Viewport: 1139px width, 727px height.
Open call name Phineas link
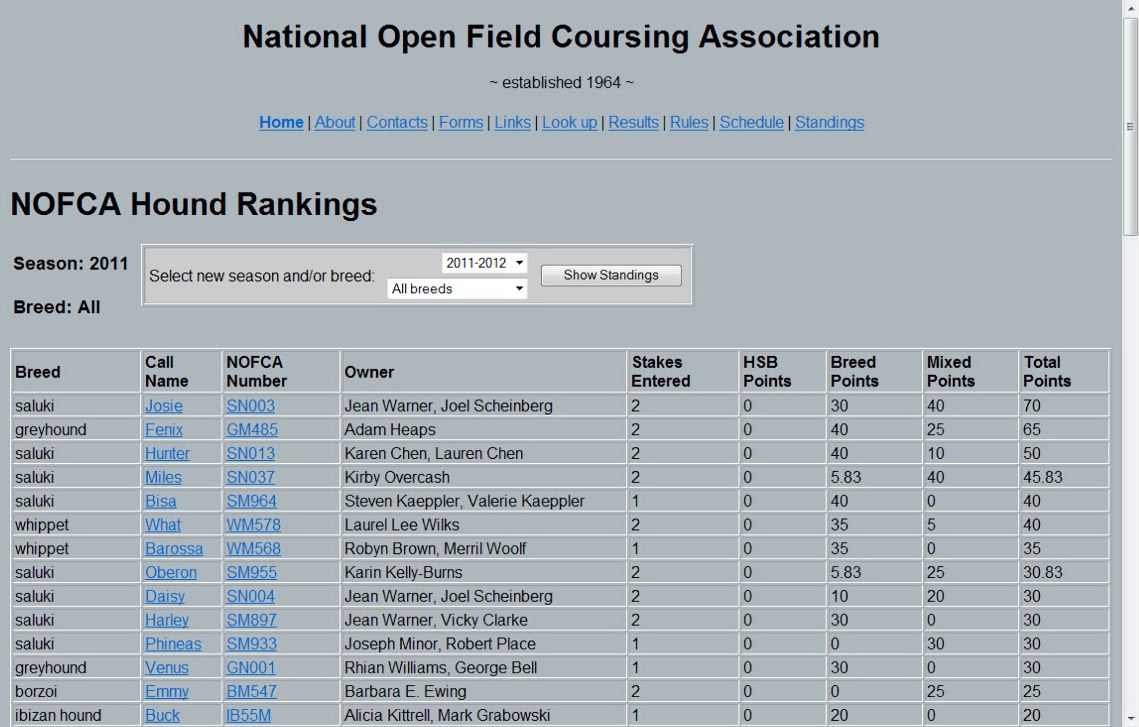pyautogui.click(x=173, y=644)
